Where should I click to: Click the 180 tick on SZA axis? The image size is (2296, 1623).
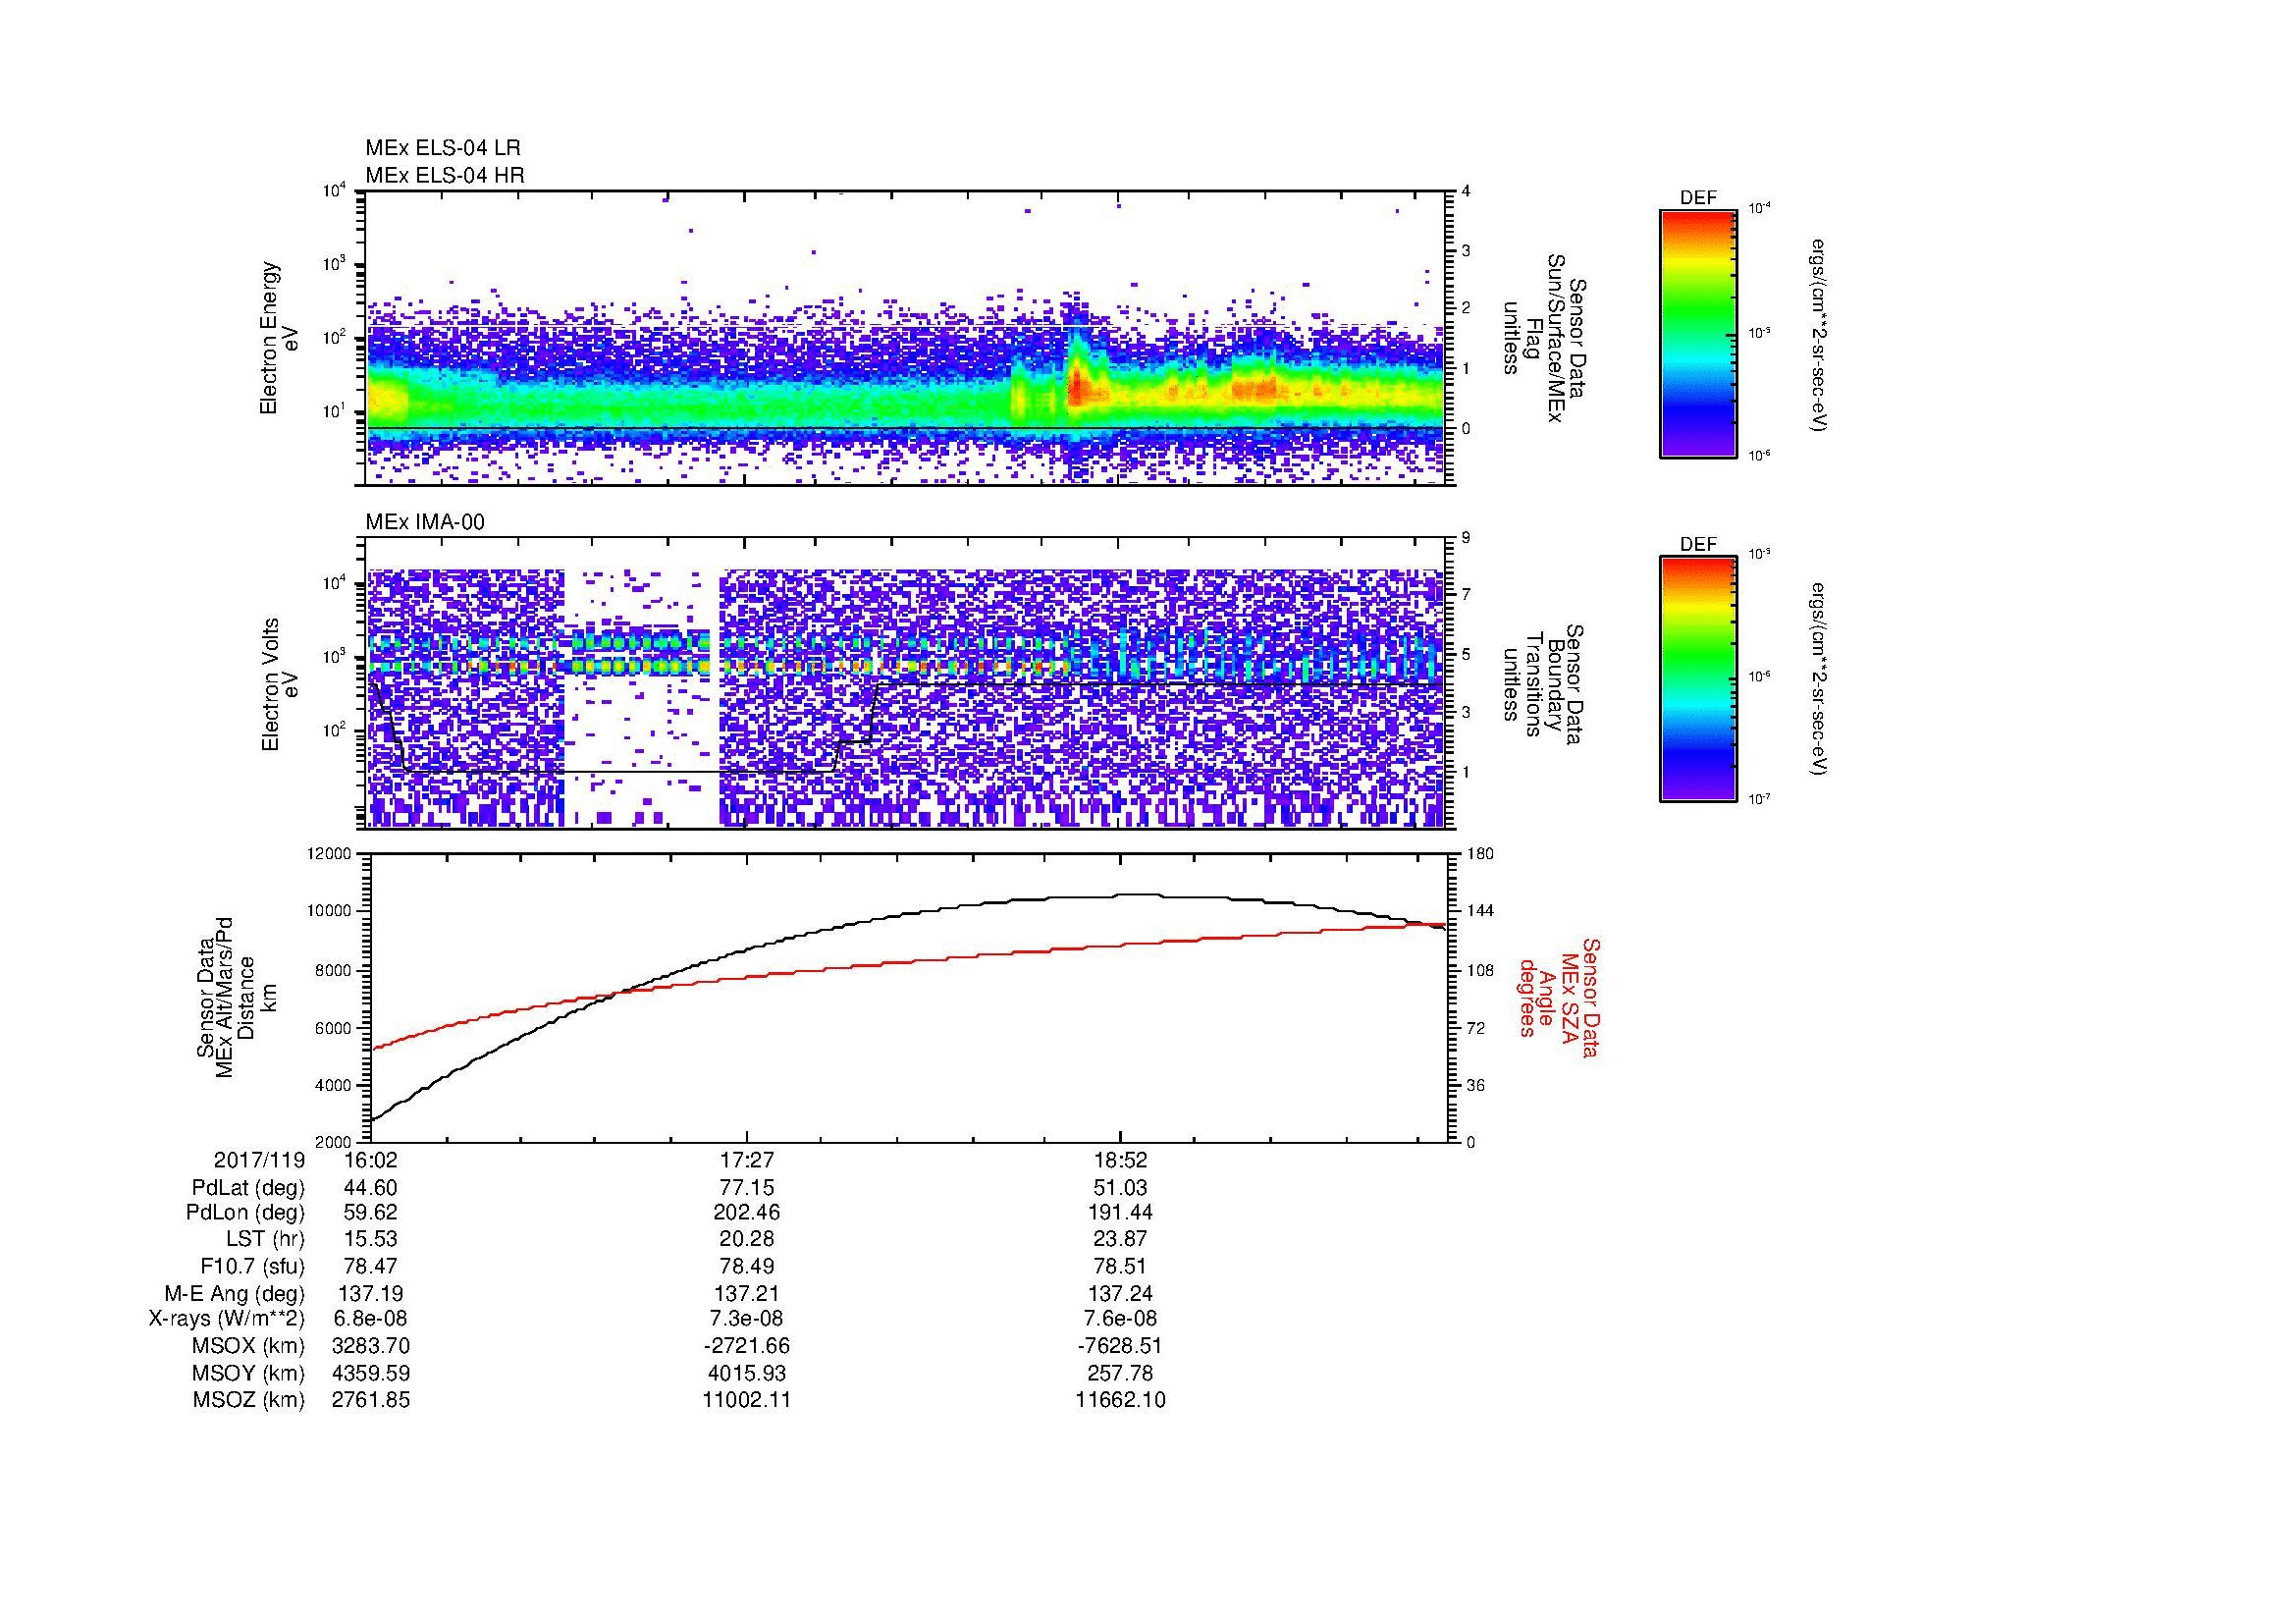1479,854
